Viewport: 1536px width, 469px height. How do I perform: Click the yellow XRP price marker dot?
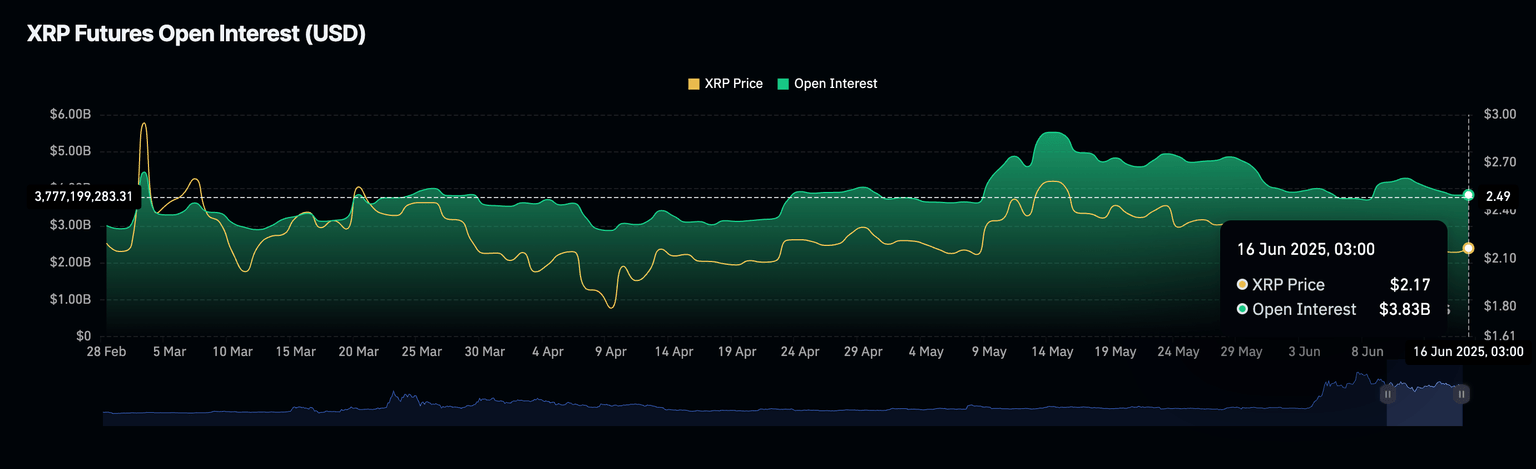point(1468,248)
